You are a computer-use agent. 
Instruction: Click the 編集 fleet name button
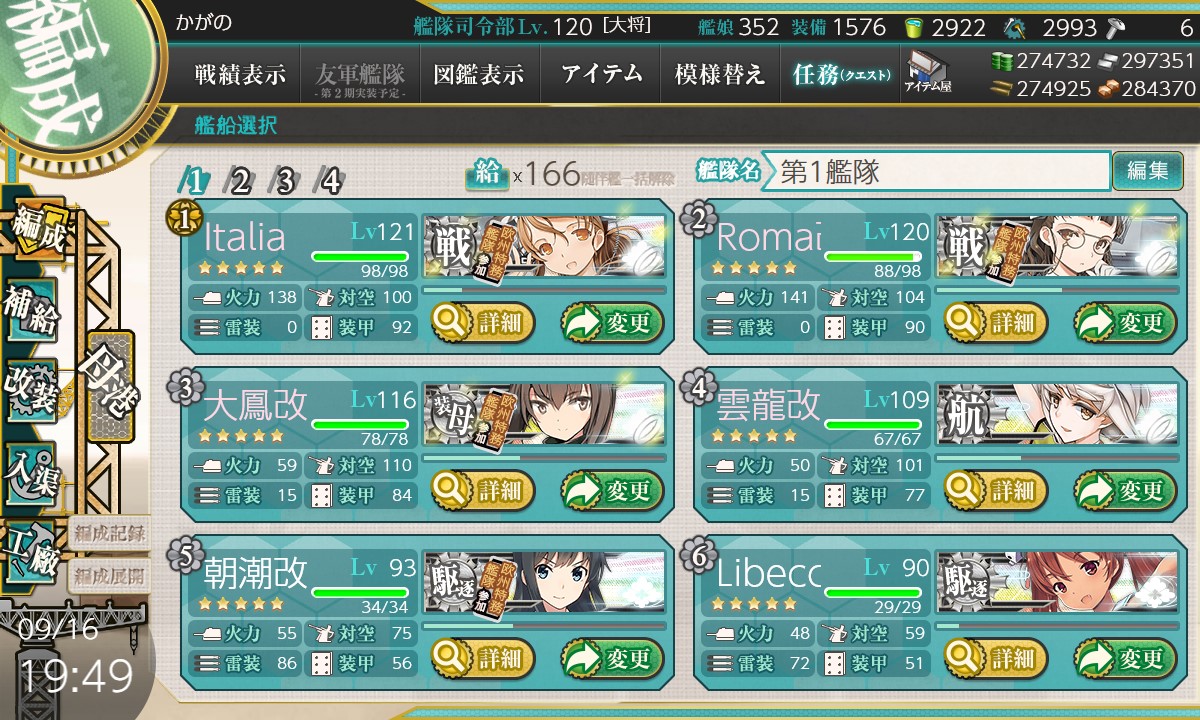point(1147,171)
